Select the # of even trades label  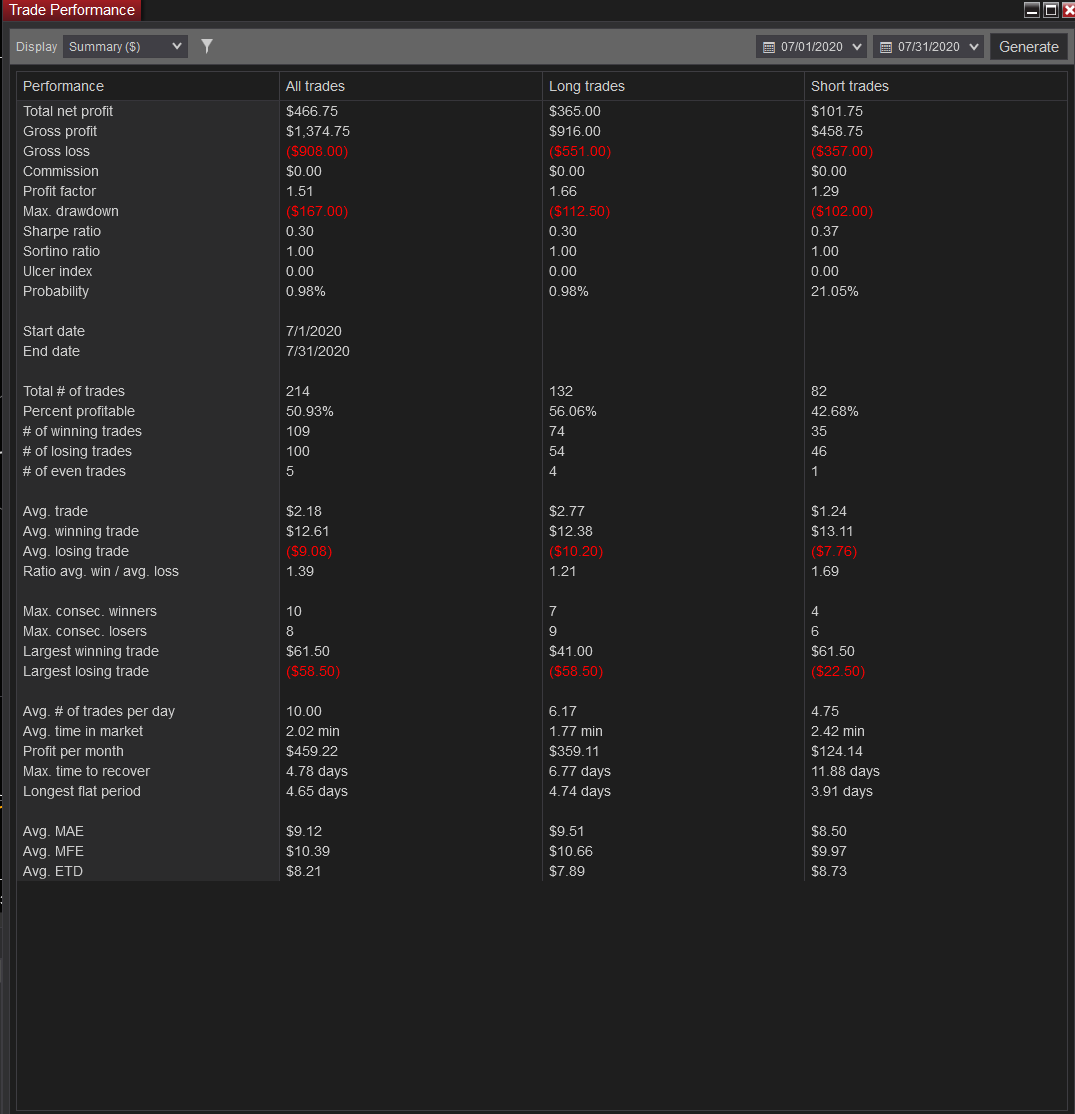coord(74,471)
